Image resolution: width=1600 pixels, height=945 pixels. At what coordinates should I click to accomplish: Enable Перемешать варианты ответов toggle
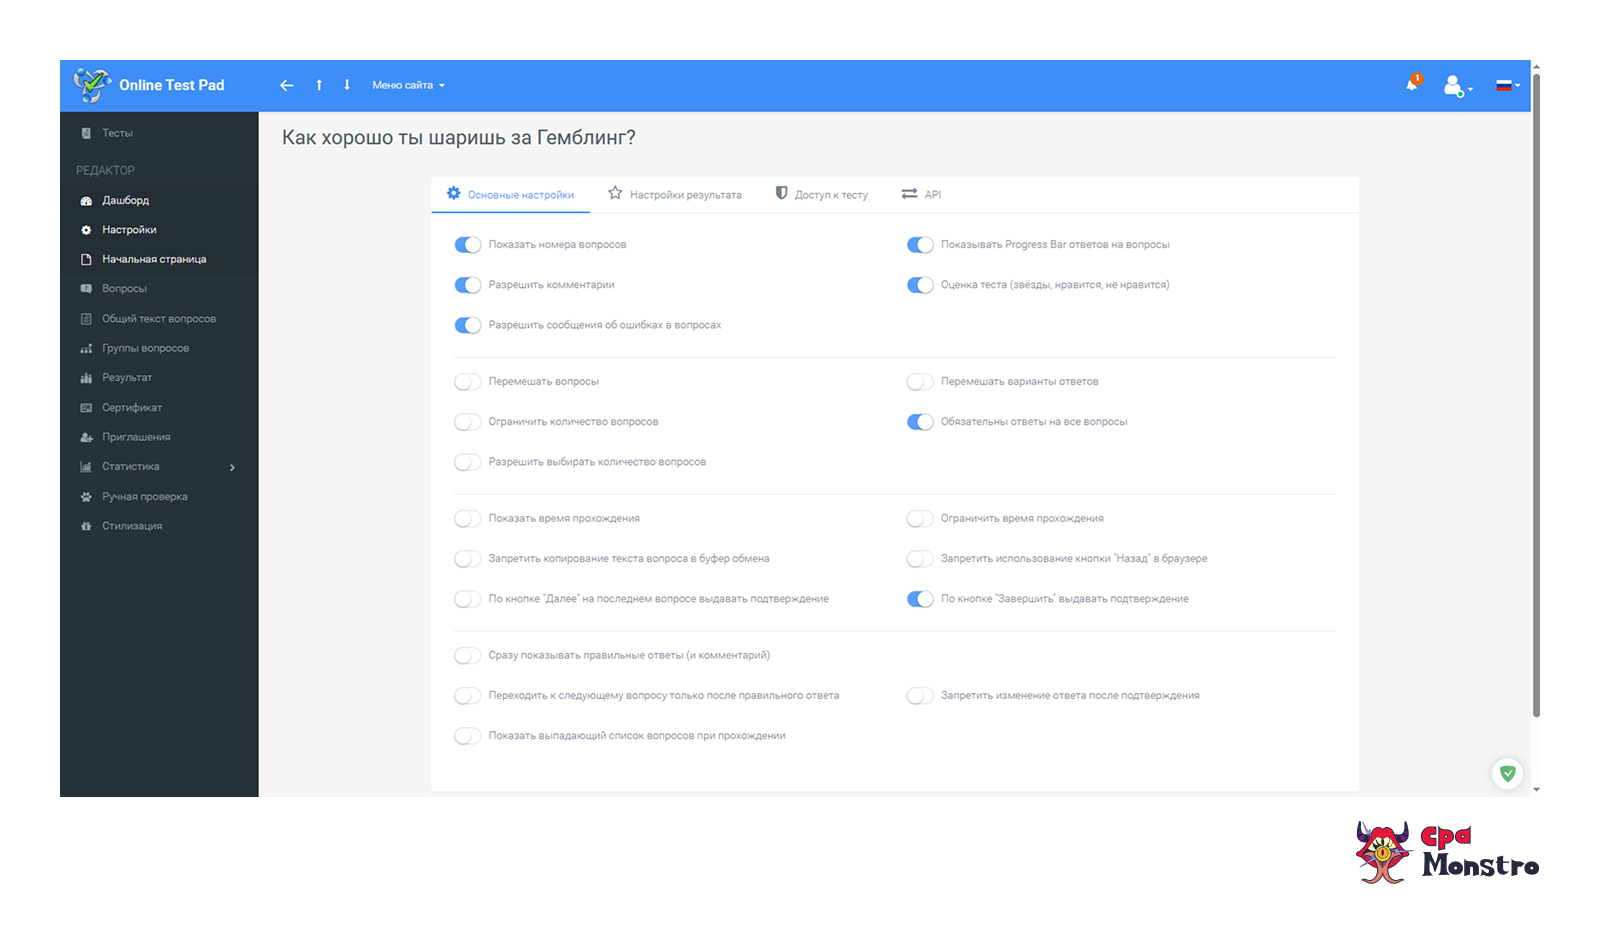coord(920,382)
